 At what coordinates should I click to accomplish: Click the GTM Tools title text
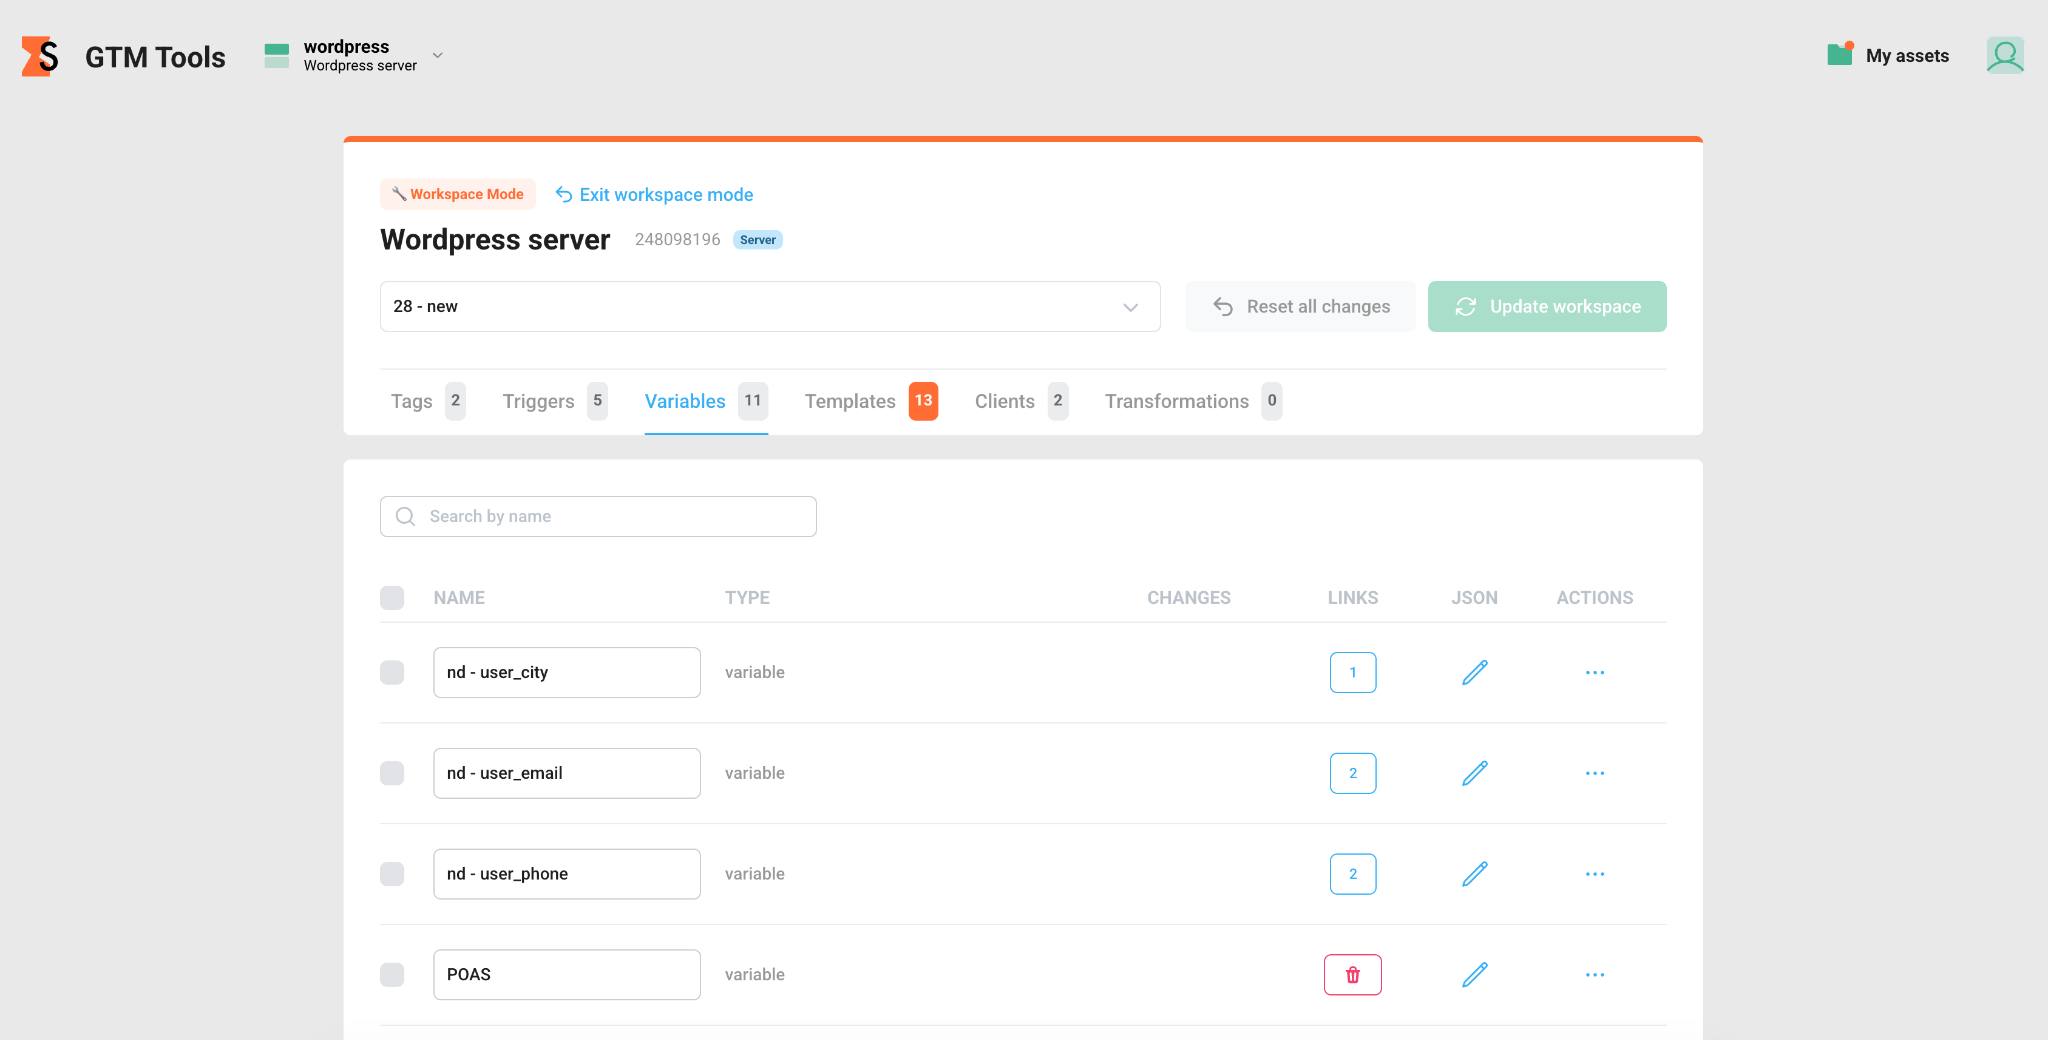(x=155, y=57)
